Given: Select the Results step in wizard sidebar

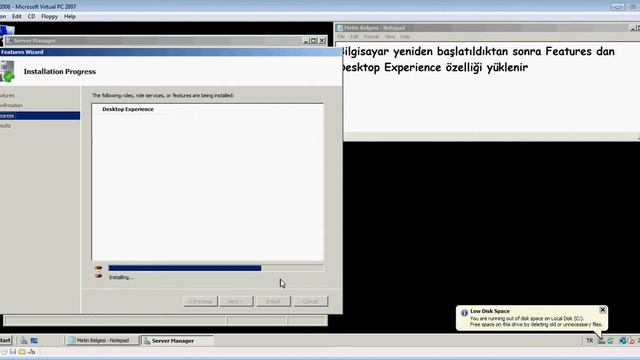Looking at the screenshot, I should click(x=5, y=126).
